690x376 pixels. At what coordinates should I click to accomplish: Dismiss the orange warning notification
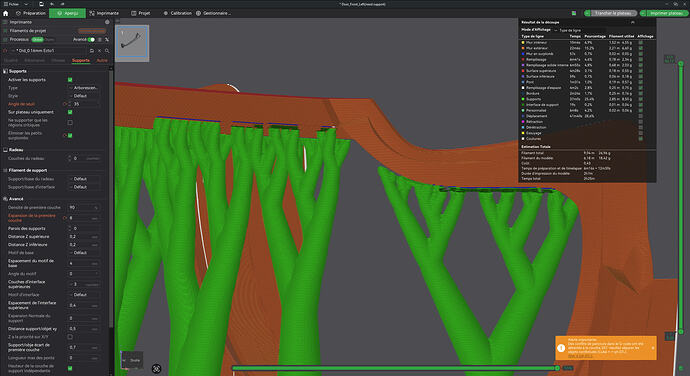653,348
